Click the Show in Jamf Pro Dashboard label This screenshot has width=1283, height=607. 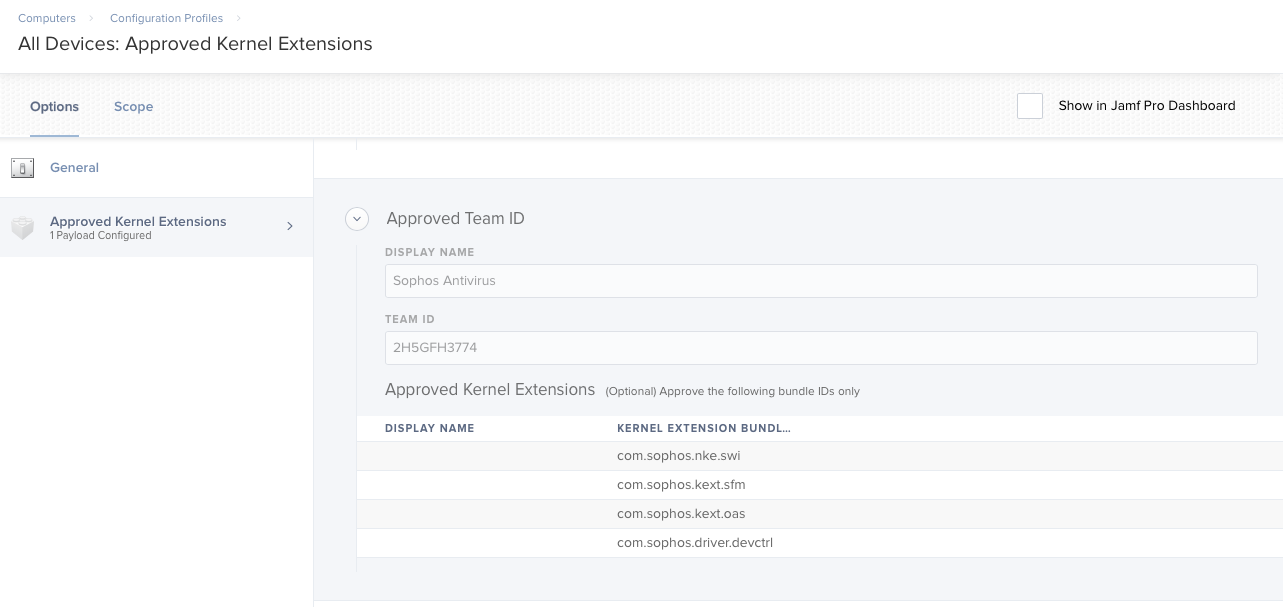[x=1147, y=106]
